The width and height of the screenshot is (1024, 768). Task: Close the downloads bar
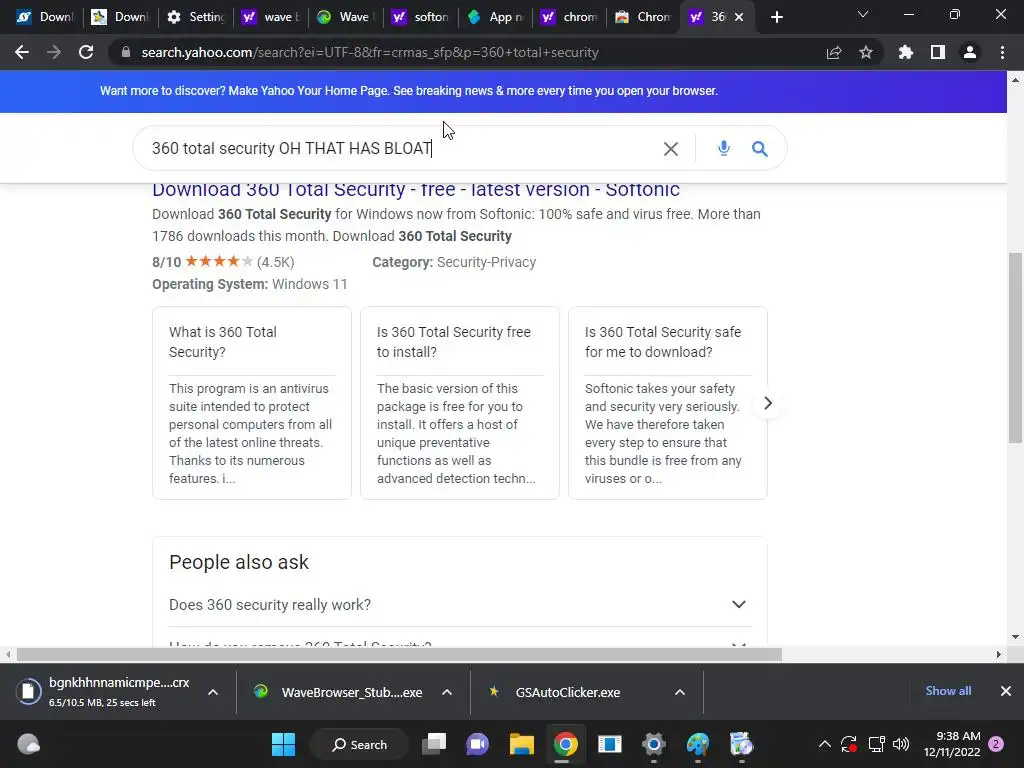point(1006,691)
